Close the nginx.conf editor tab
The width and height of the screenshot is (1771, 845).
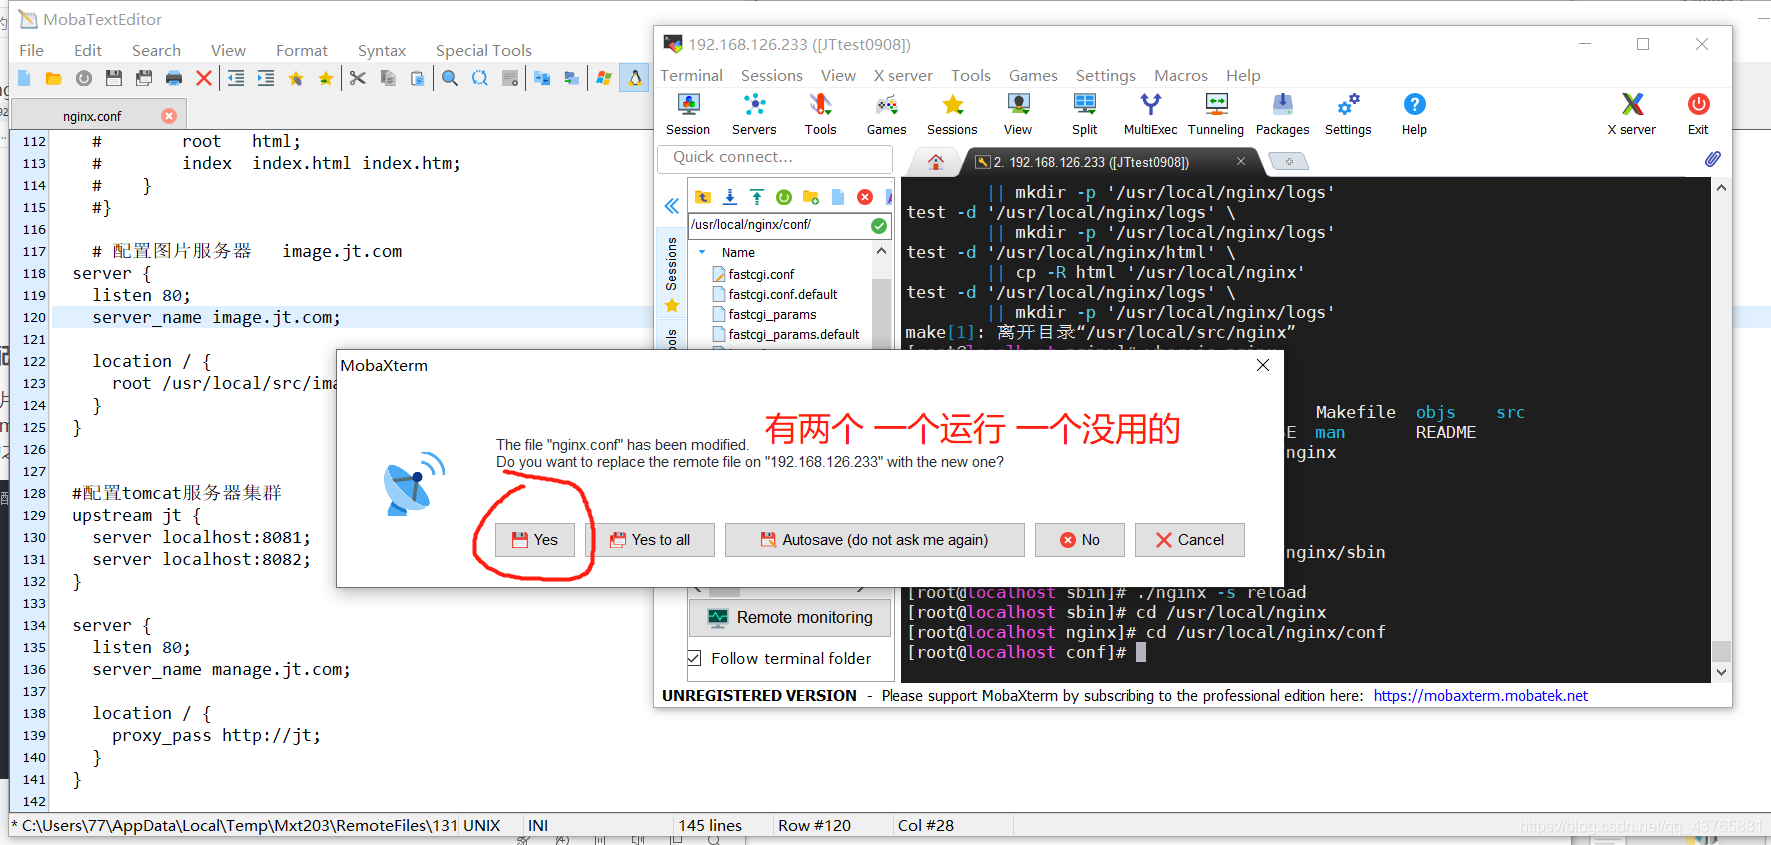point(169,116)
